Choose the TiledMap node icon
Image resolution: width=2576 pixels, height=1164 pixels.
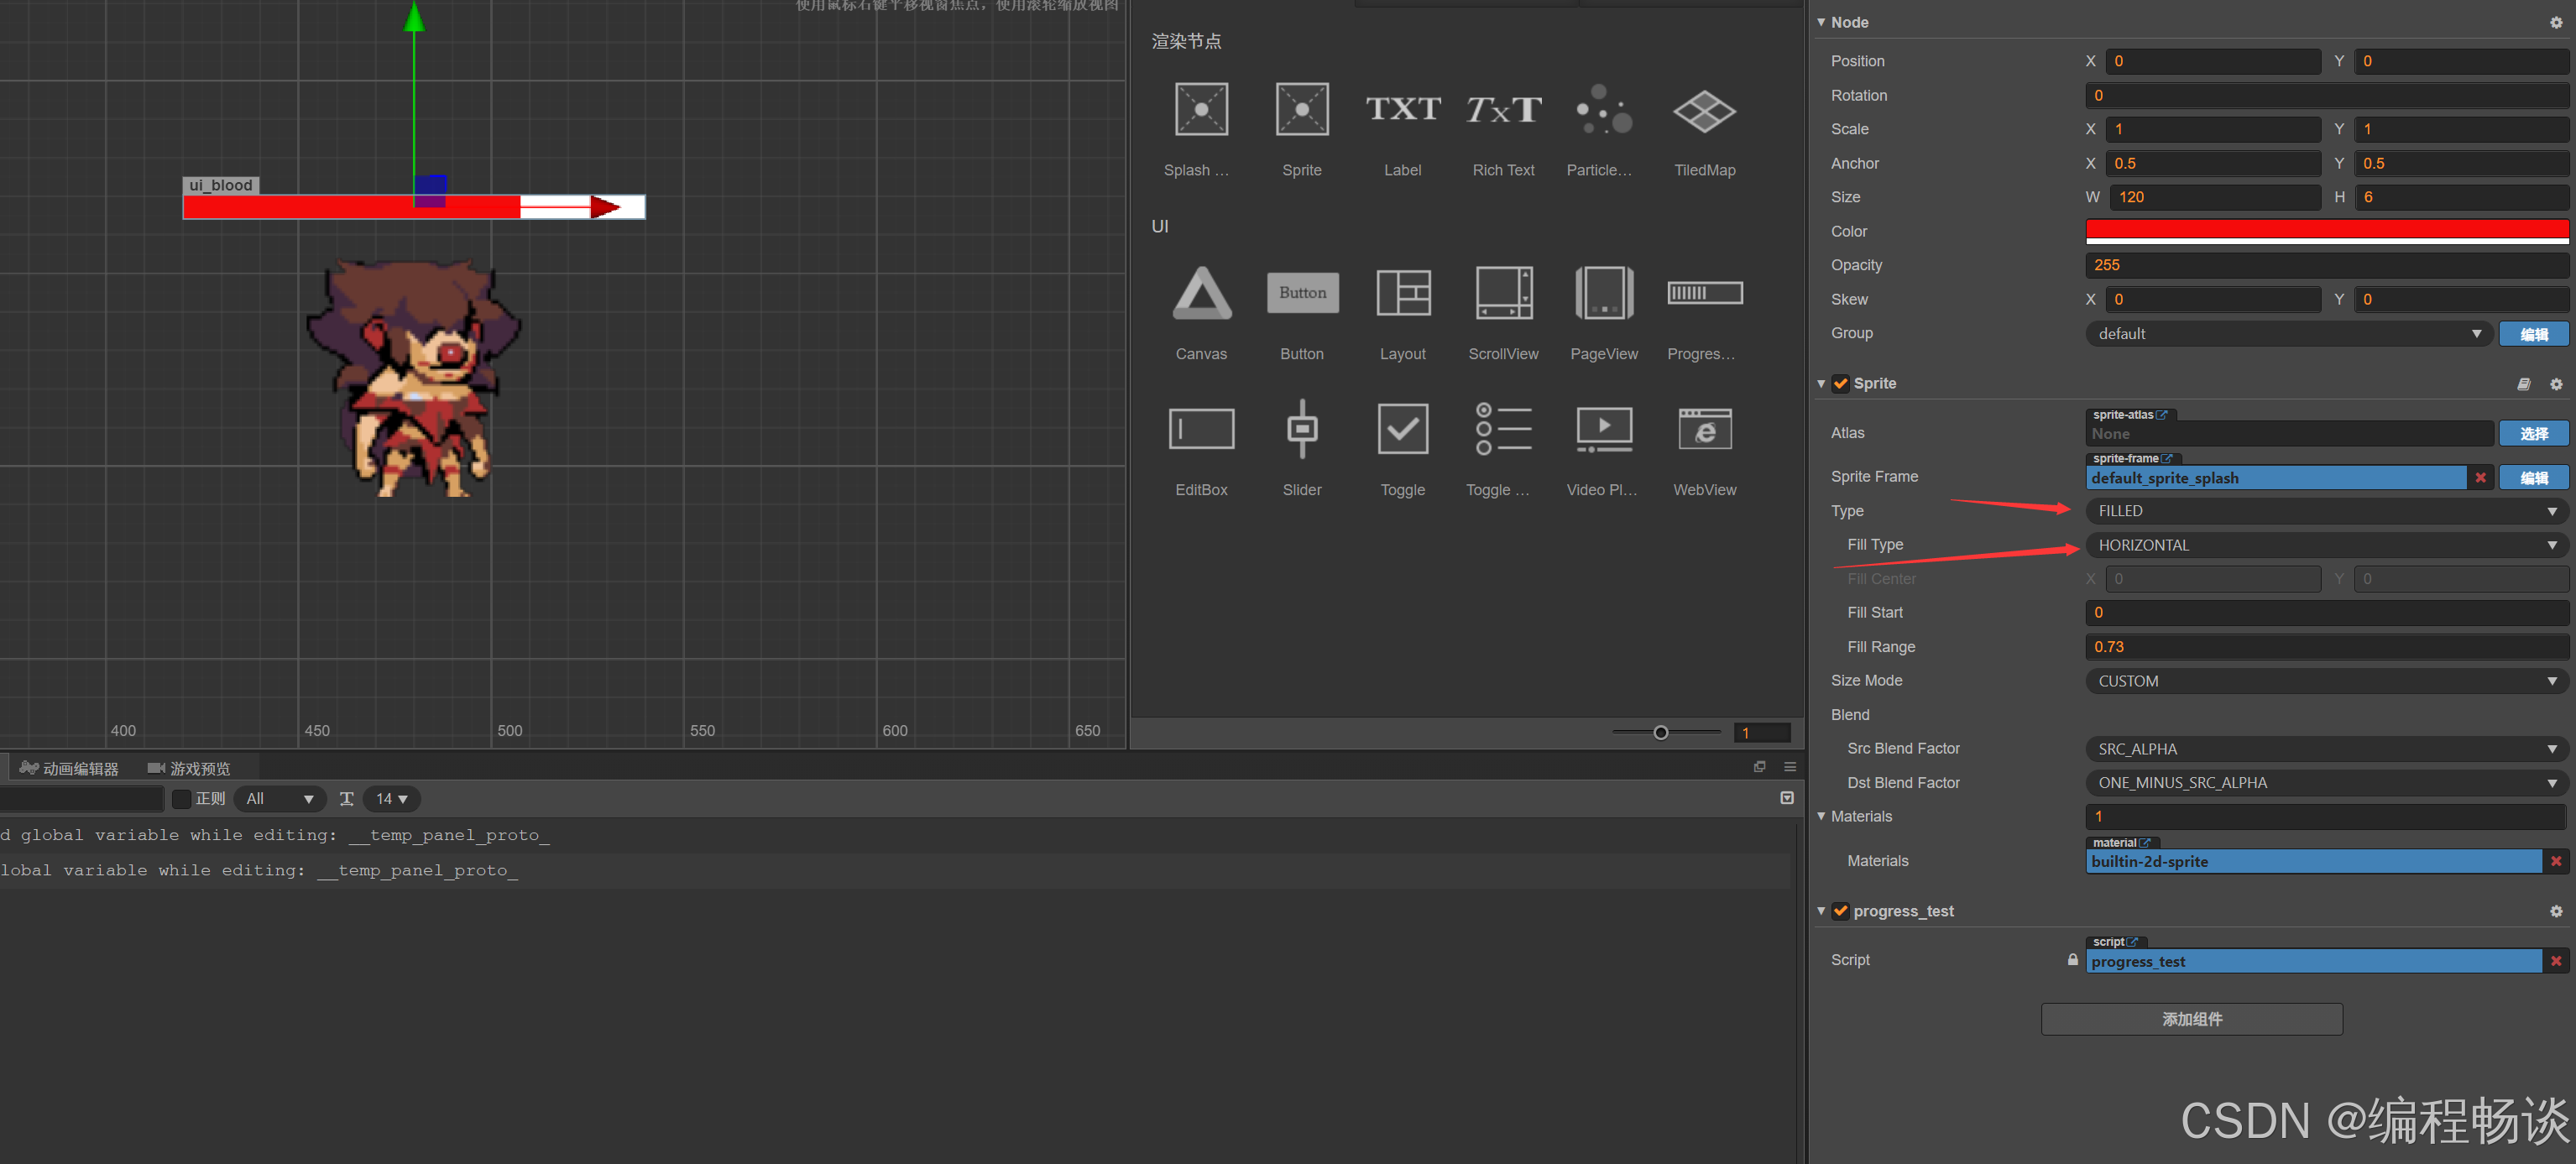coord(1704,110)
